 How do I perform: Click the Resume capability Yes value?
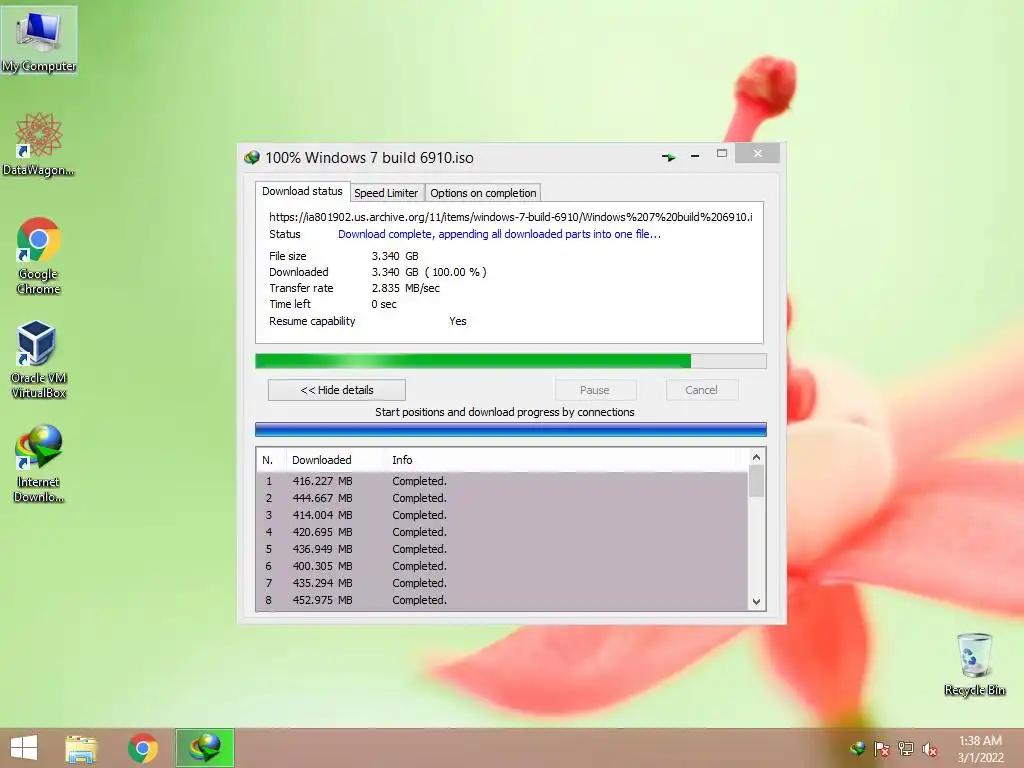pyautogui.click(x=458, y=321)
